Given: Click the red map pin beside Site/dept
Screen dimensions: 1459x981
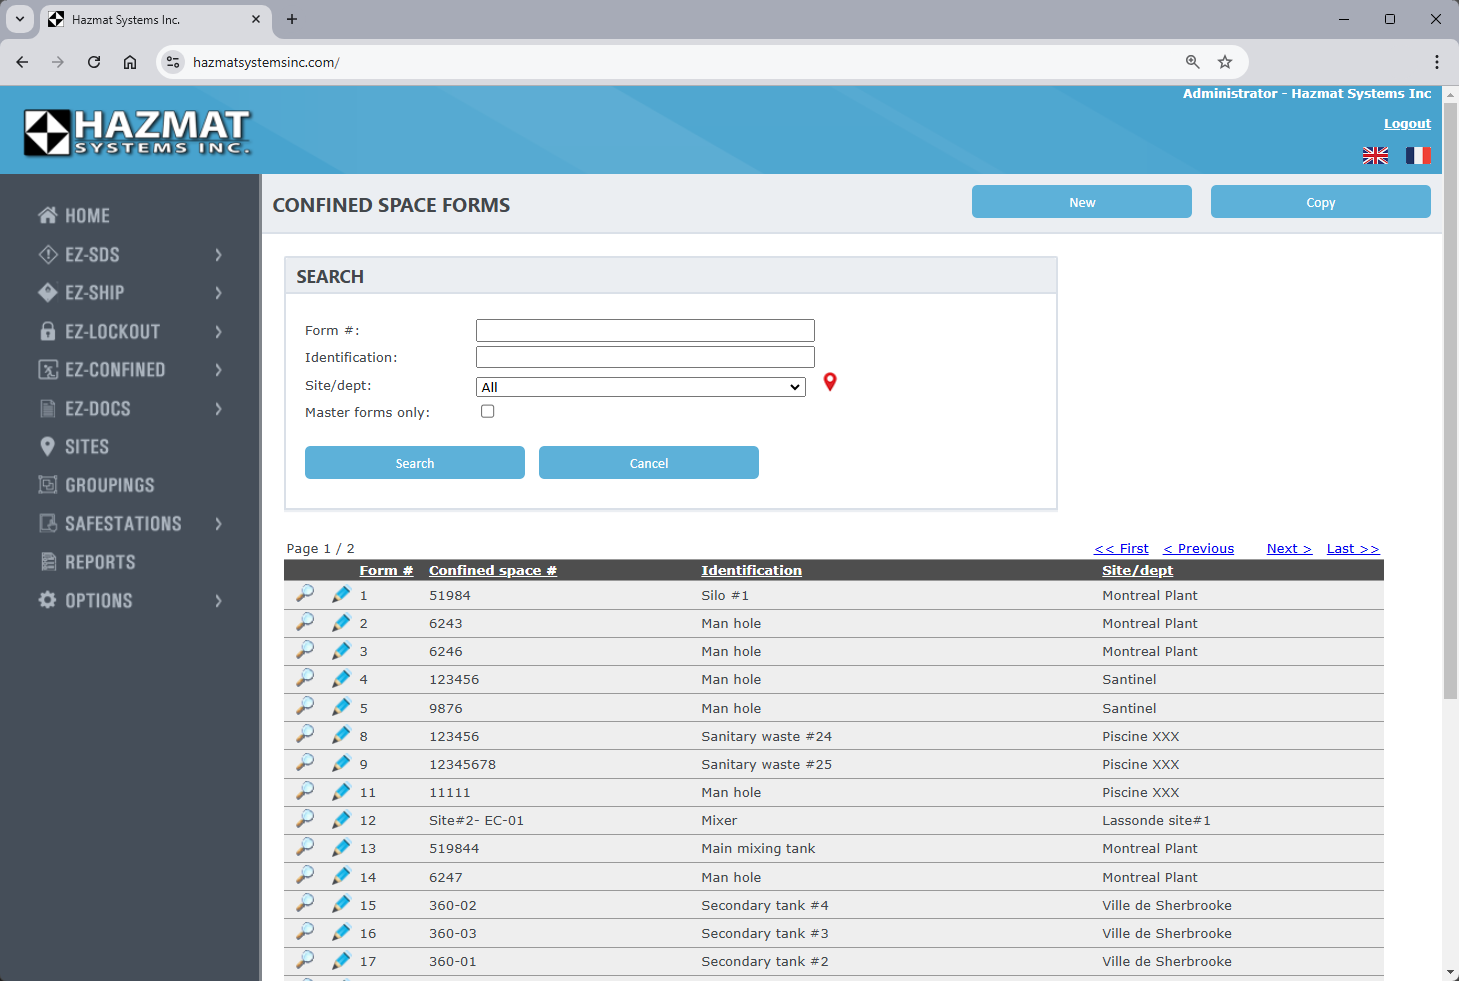Looking at the screenshot, I should [x=829, y=382].
